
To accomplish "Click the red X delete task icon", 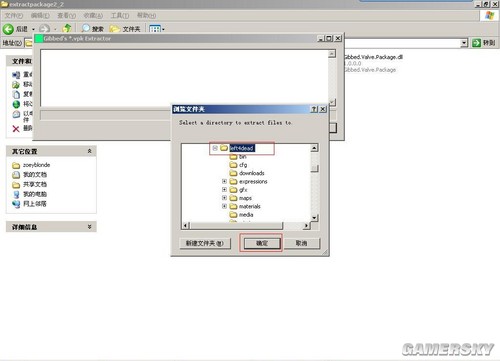I will point(16,129).
